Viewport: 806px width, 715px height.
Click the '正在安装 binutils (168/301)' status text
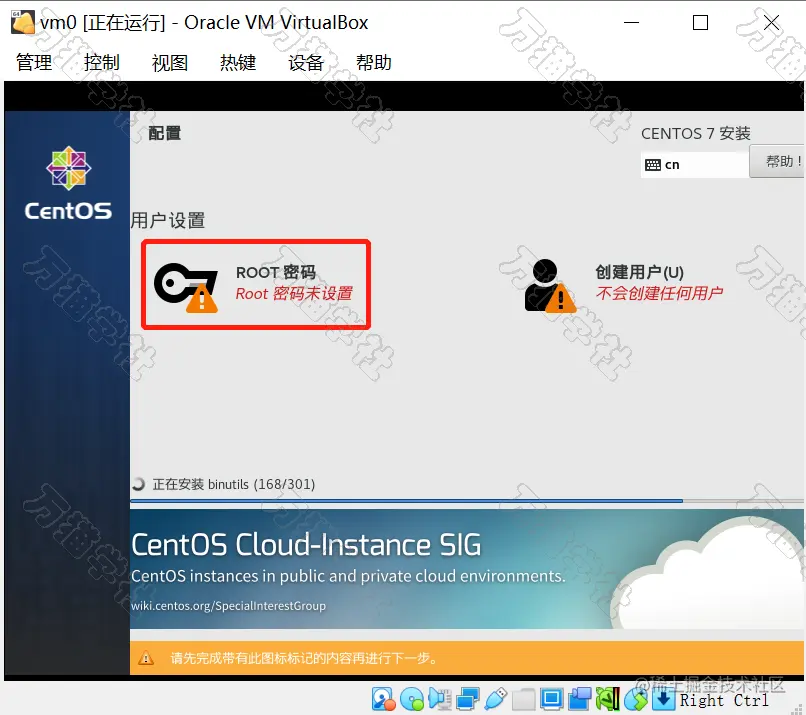pos(233,484)
